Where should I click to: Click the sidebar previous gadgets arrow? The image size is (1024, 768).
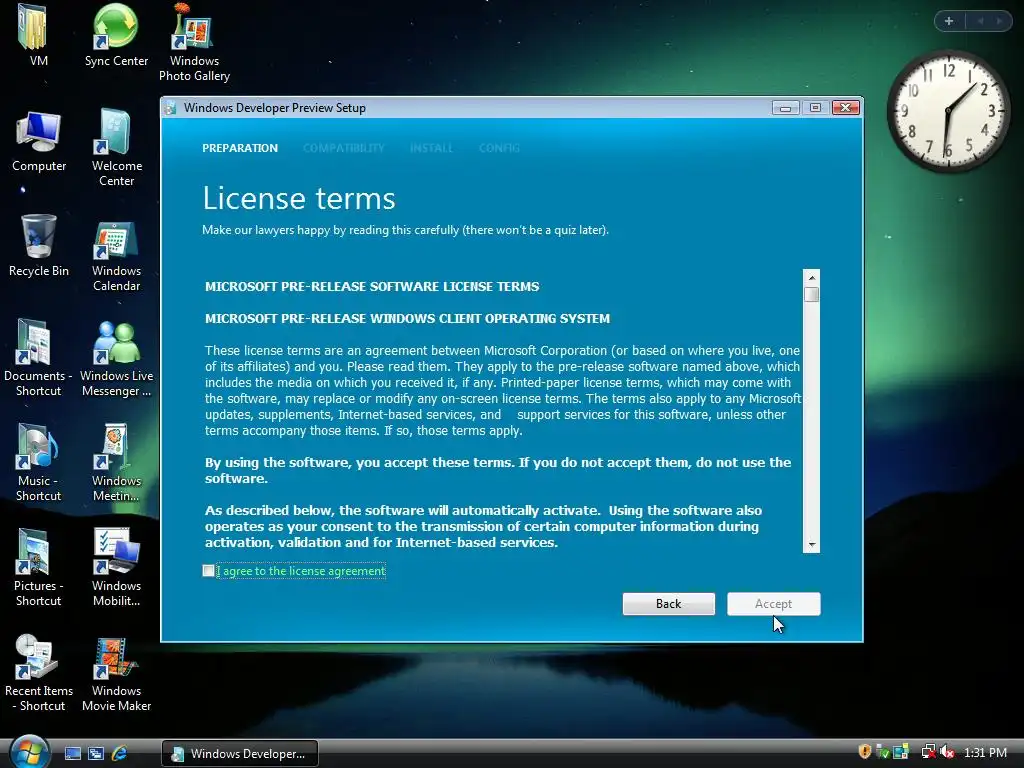(980, 21)
